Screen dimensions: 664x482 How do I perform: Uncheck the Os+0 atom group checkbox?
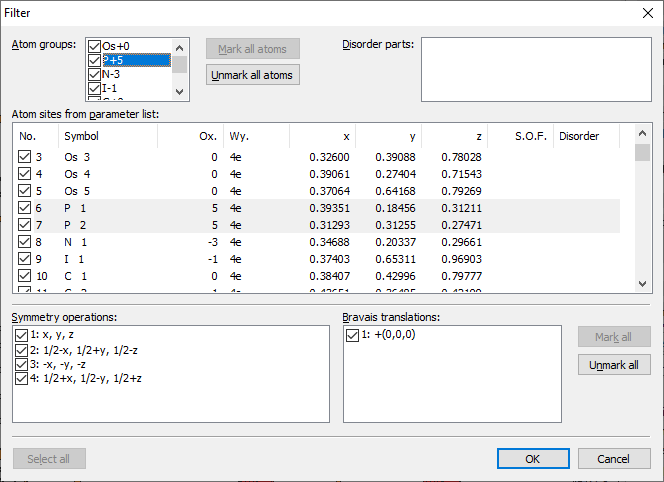pyautogui.click(x=95, y=47)
